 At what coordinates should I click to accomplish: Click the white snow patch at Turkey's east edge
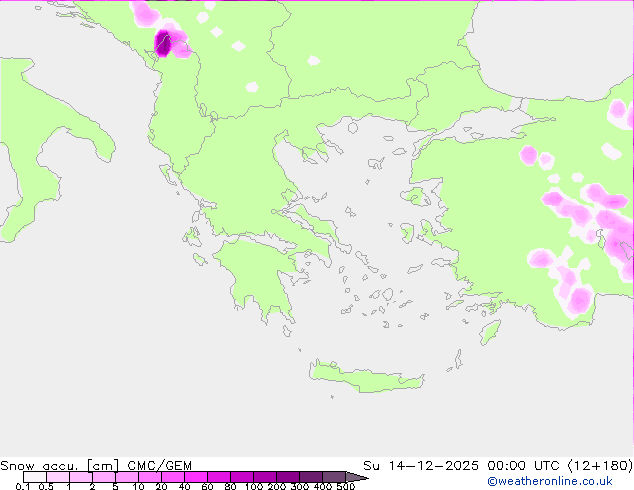(x=609, y=151)
